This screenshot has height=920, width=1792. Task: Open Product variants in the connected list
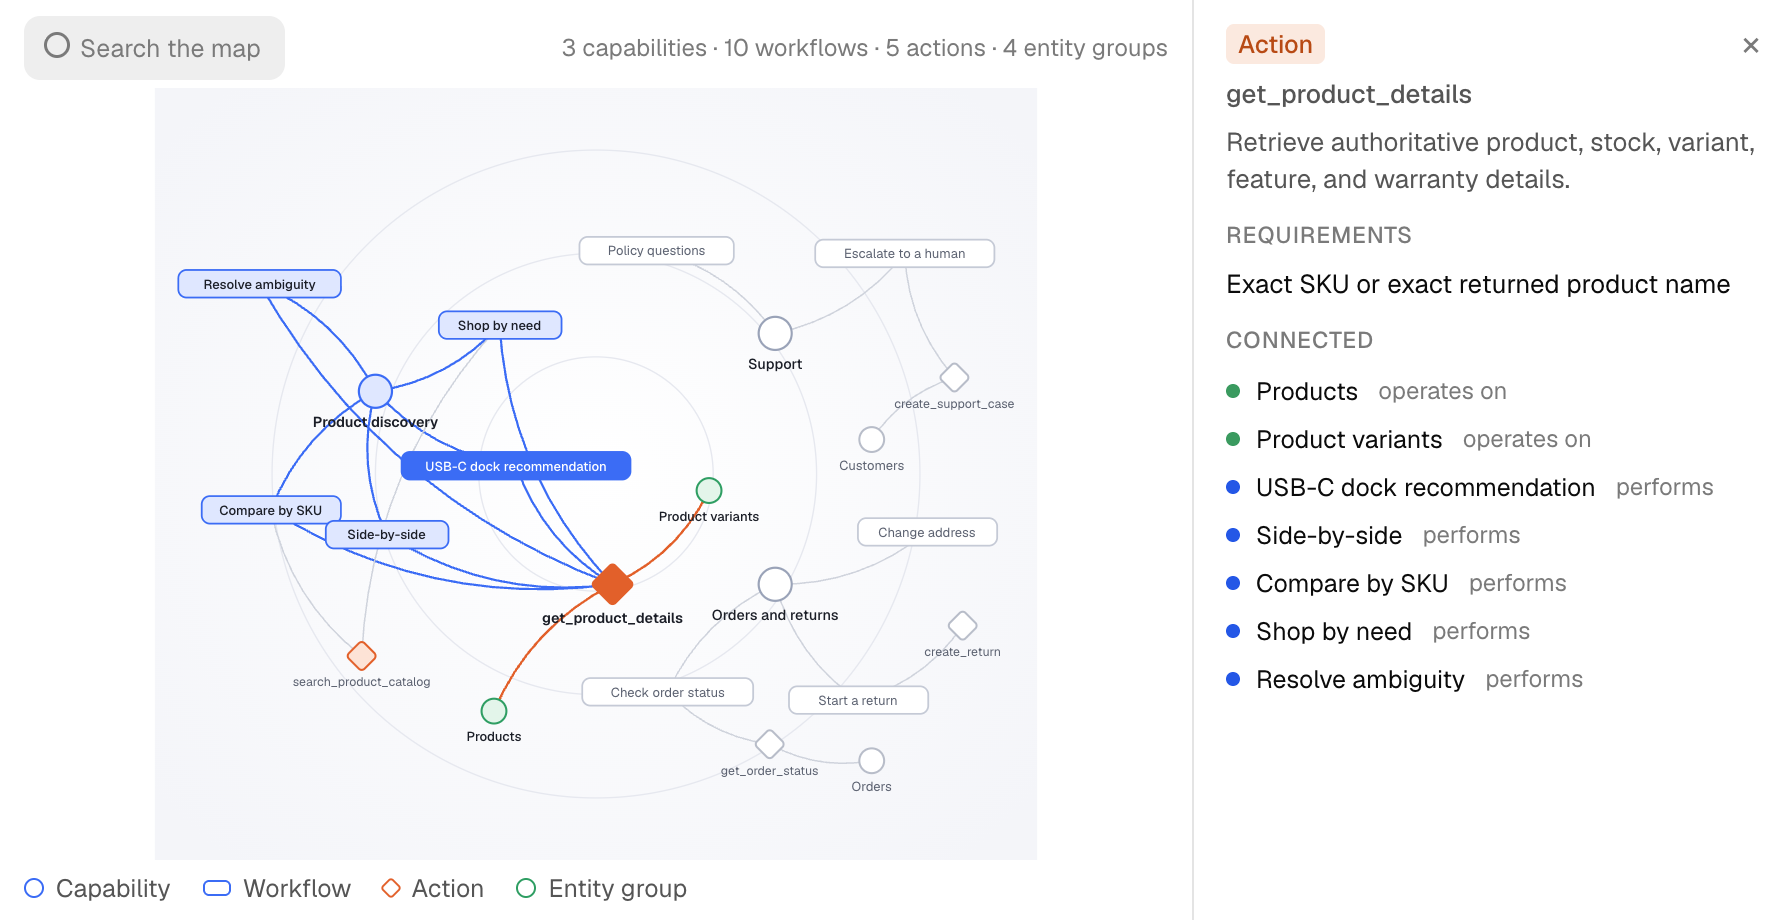(x=1408, y=439)
